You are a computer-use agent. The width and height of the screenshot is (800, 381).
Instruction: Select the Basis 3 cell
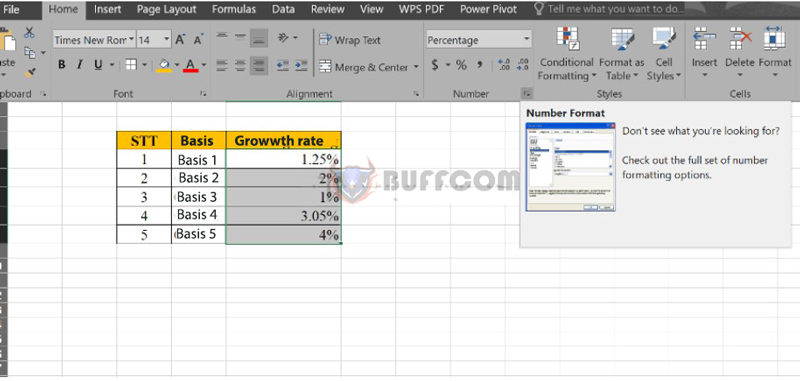[198, 196]
